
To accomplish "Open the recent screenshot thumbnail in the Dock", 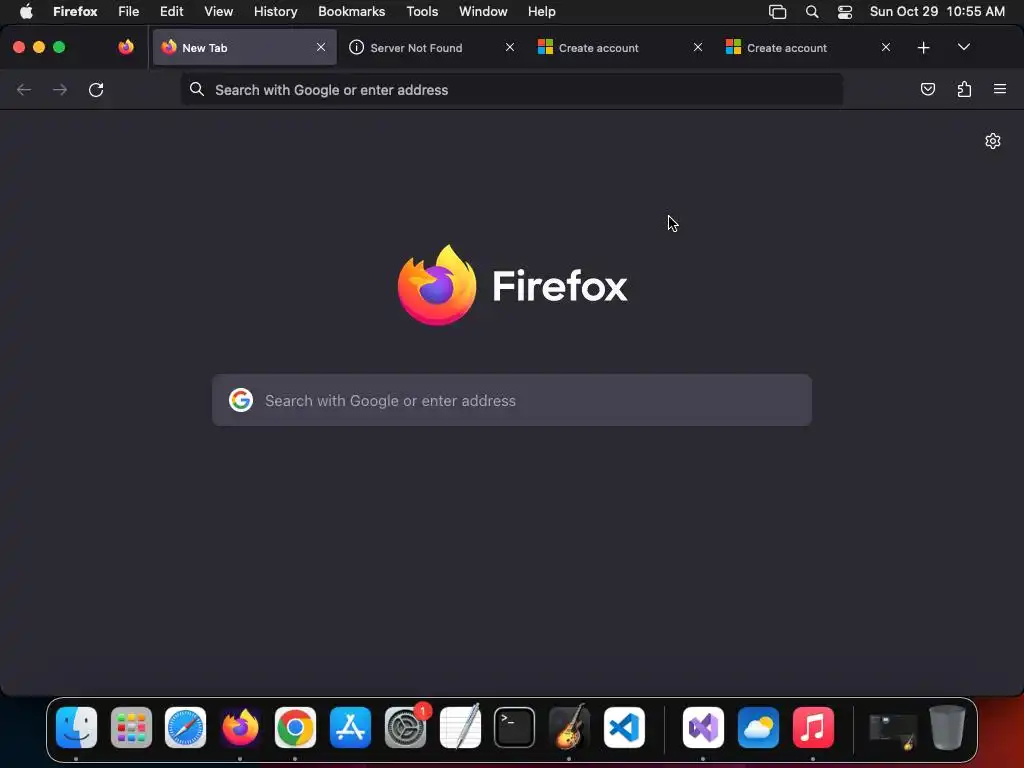I will (x=892, y=730).
